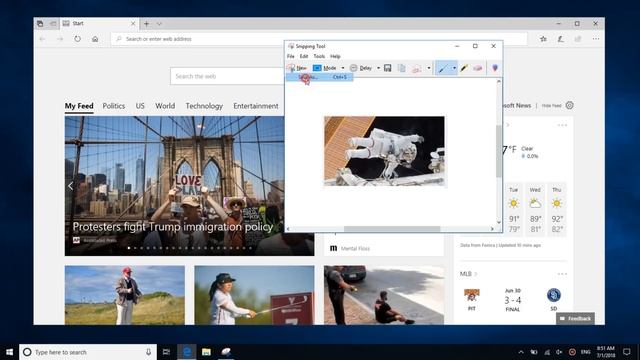The width and height of the screenshot is (640, 360).
Task: Copy the snip using the Copy icon
Action: [x=402, y=68]
